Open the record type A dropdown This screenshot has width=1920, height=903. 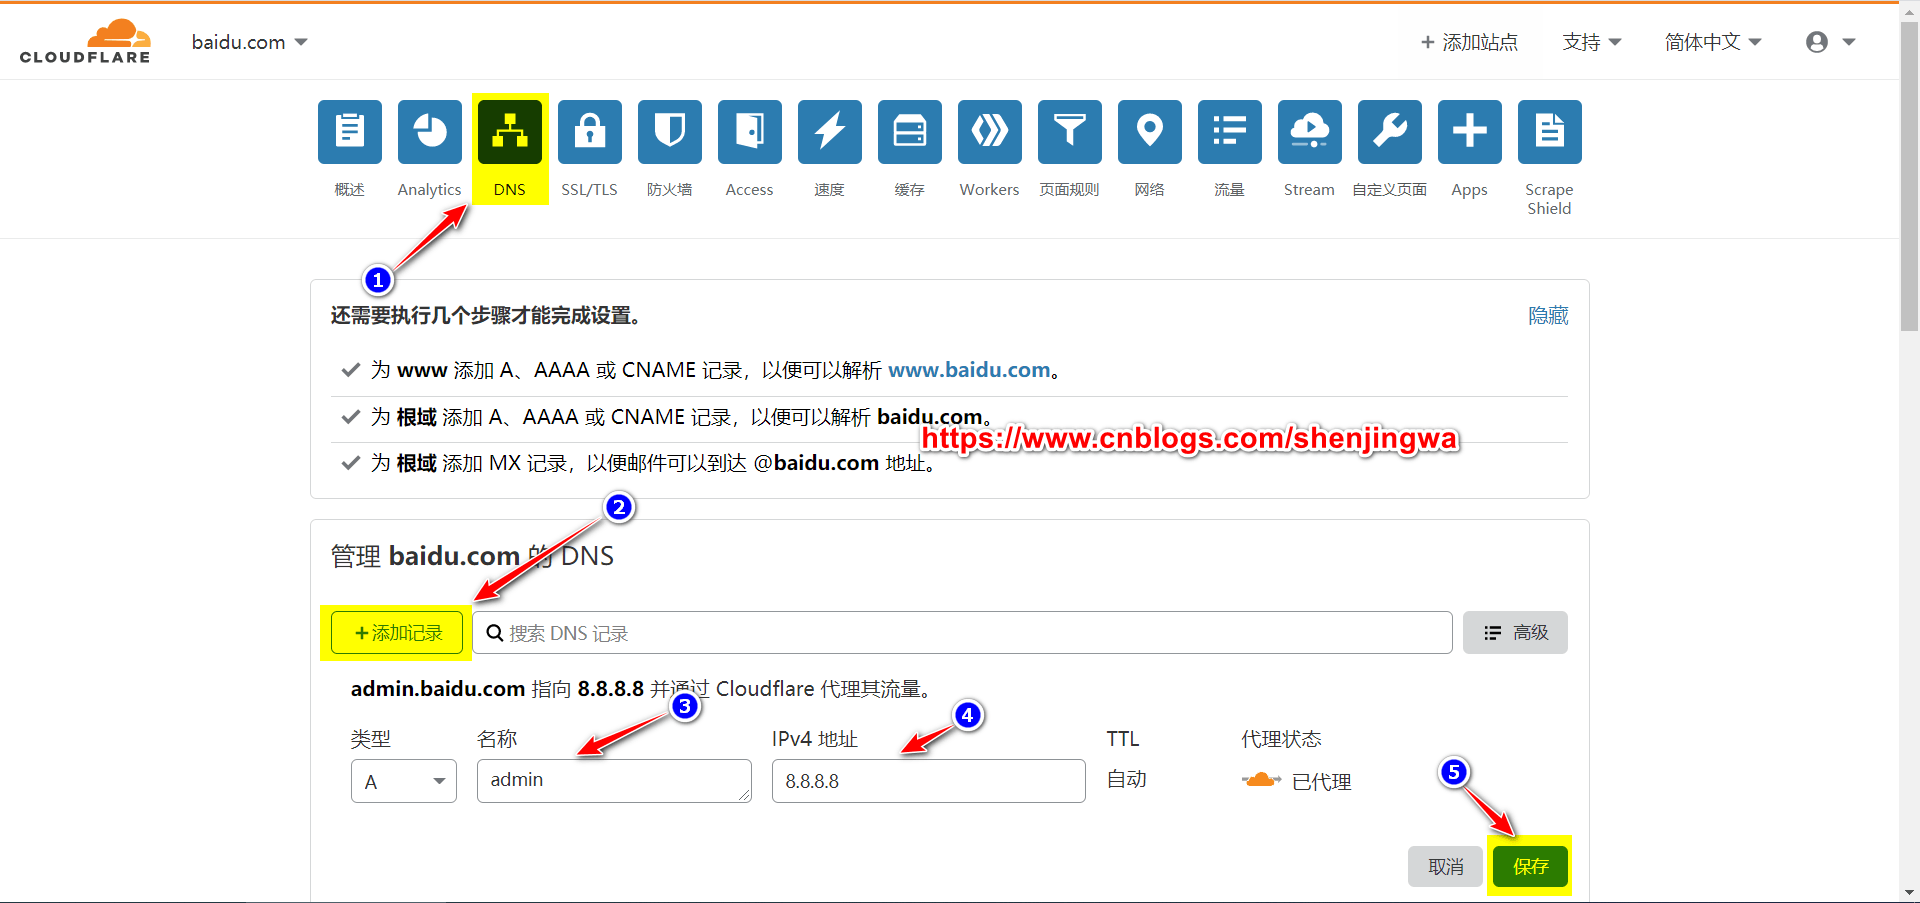404,781
